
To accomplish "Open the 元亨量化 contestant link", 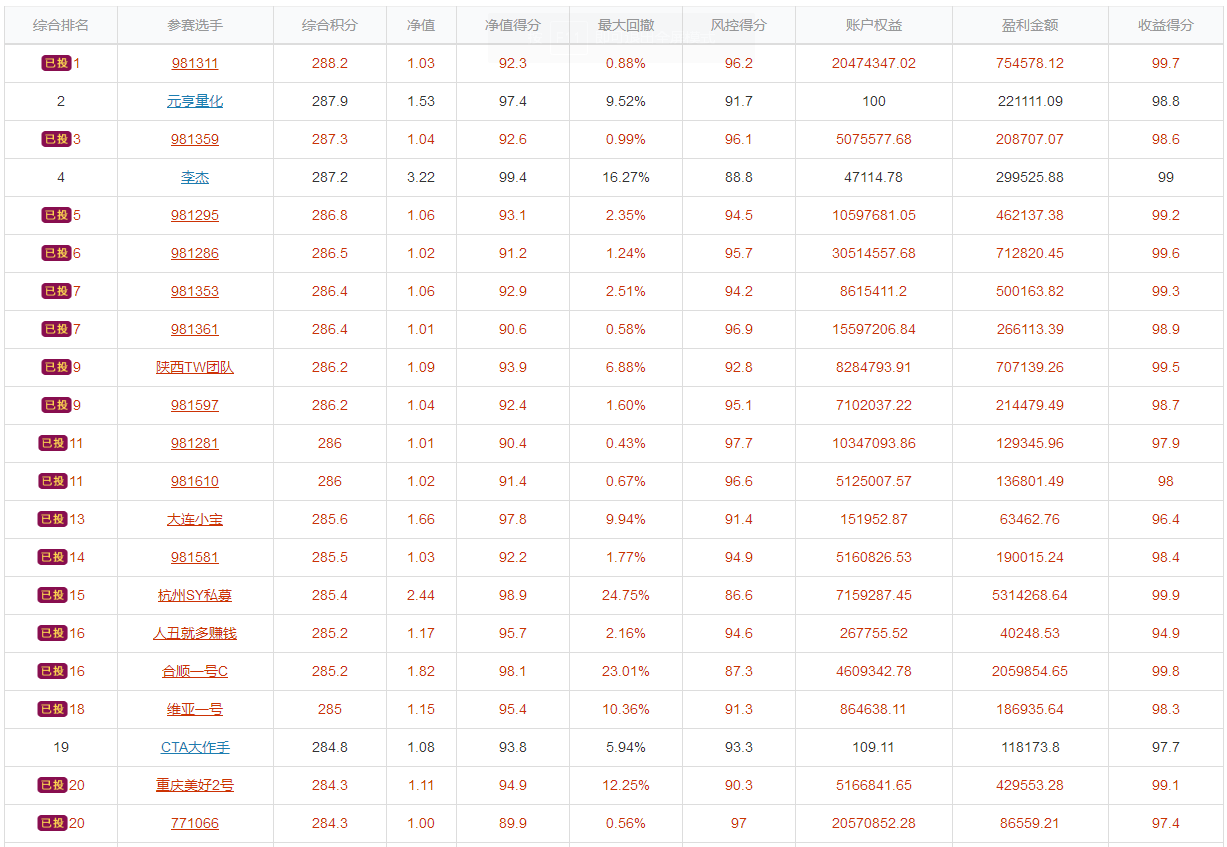I will point(195,101).
